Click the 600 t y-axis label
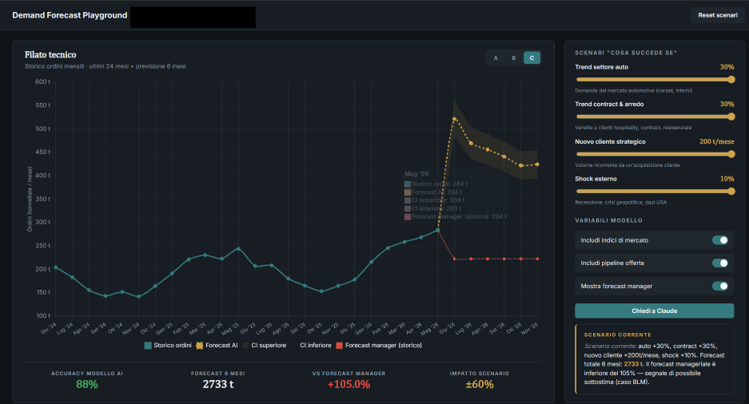The height and width of the screenshot is (404, 749). click(43, 82)
